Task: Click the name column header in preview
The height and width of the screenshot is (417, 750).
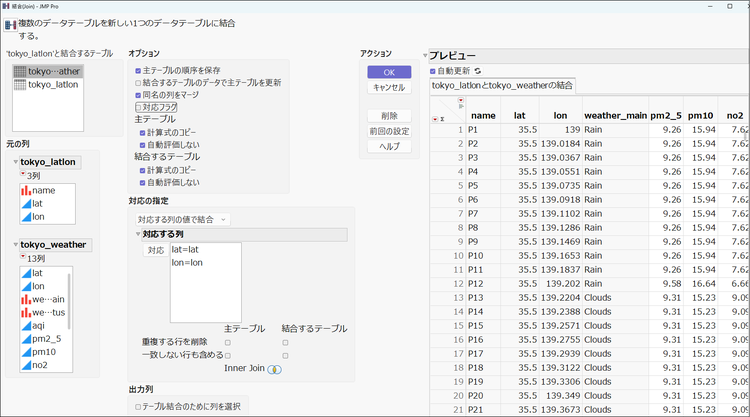Action: pos(483,116)
